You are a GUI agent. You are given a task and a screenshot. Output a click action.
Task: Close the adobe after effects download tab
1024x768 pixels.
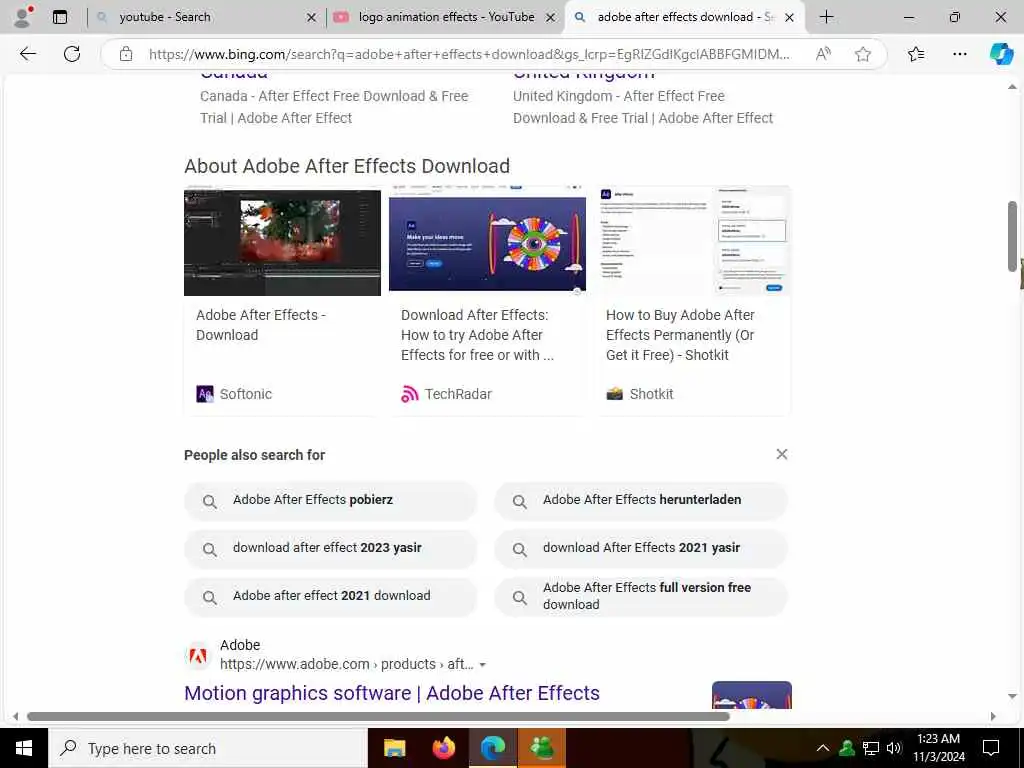pyautogui.click(x=790, y=18)
